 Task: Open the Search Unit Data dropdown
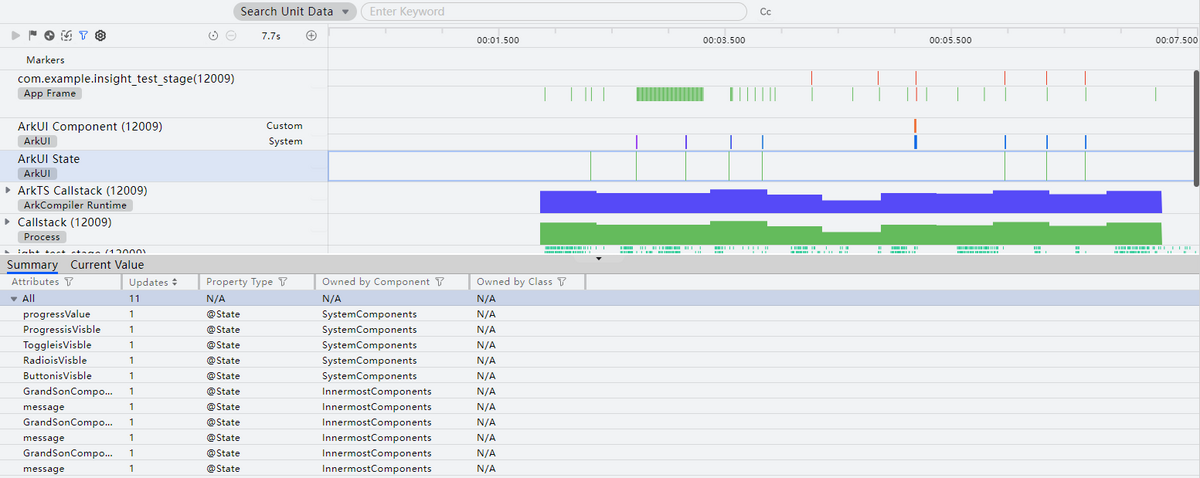(295, 12)
